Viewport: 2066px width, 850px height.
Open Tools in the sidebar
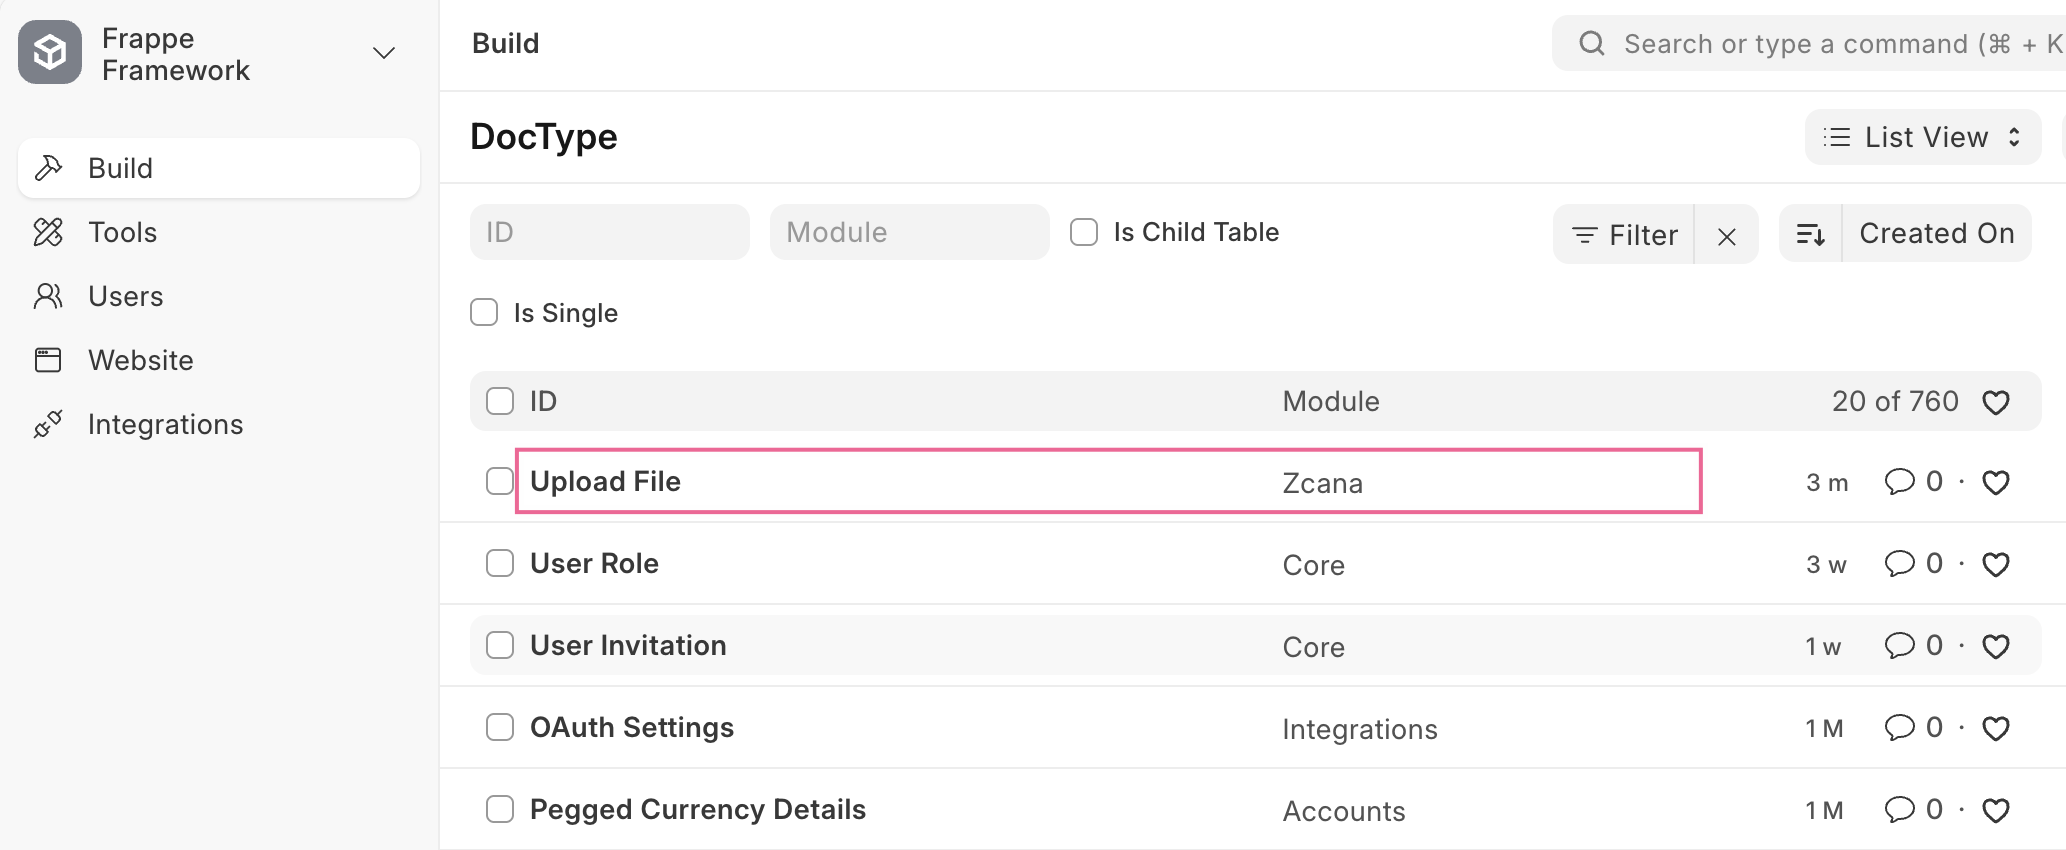tap(122, 232)
